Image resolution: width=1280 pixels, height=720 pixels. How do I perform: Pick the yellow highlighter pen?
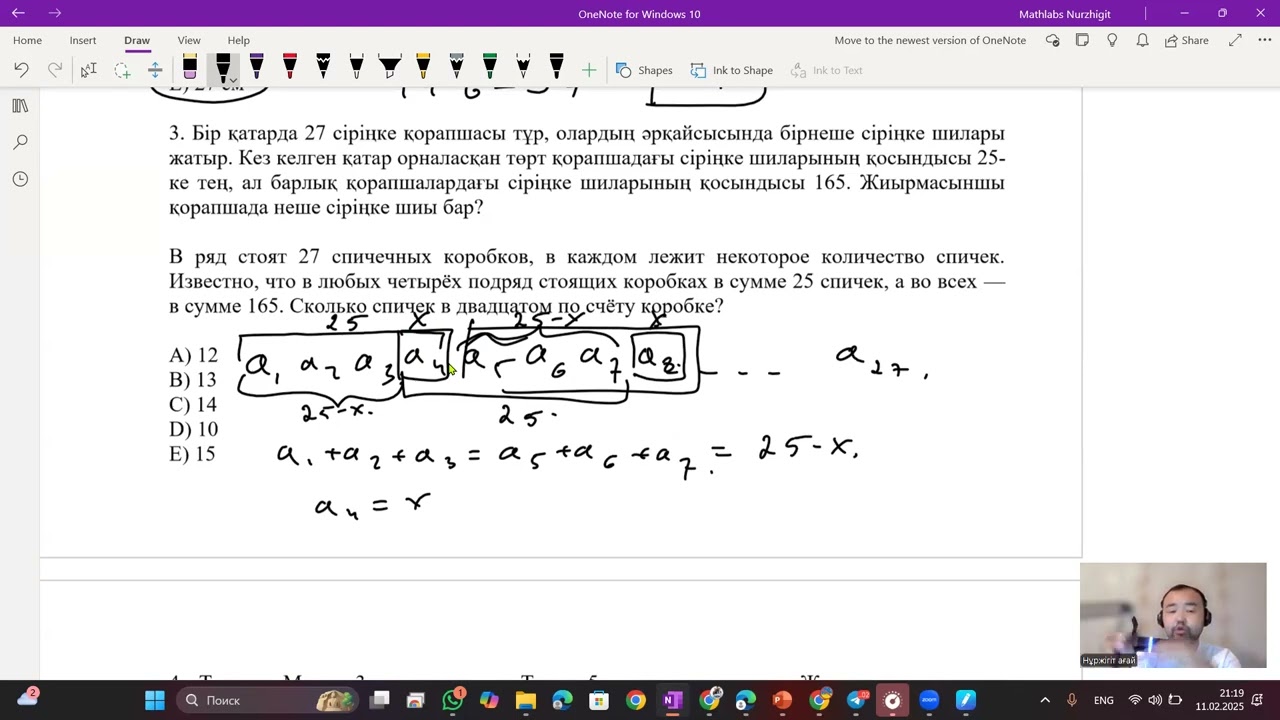pyautogui.click(x=423, y=68)
